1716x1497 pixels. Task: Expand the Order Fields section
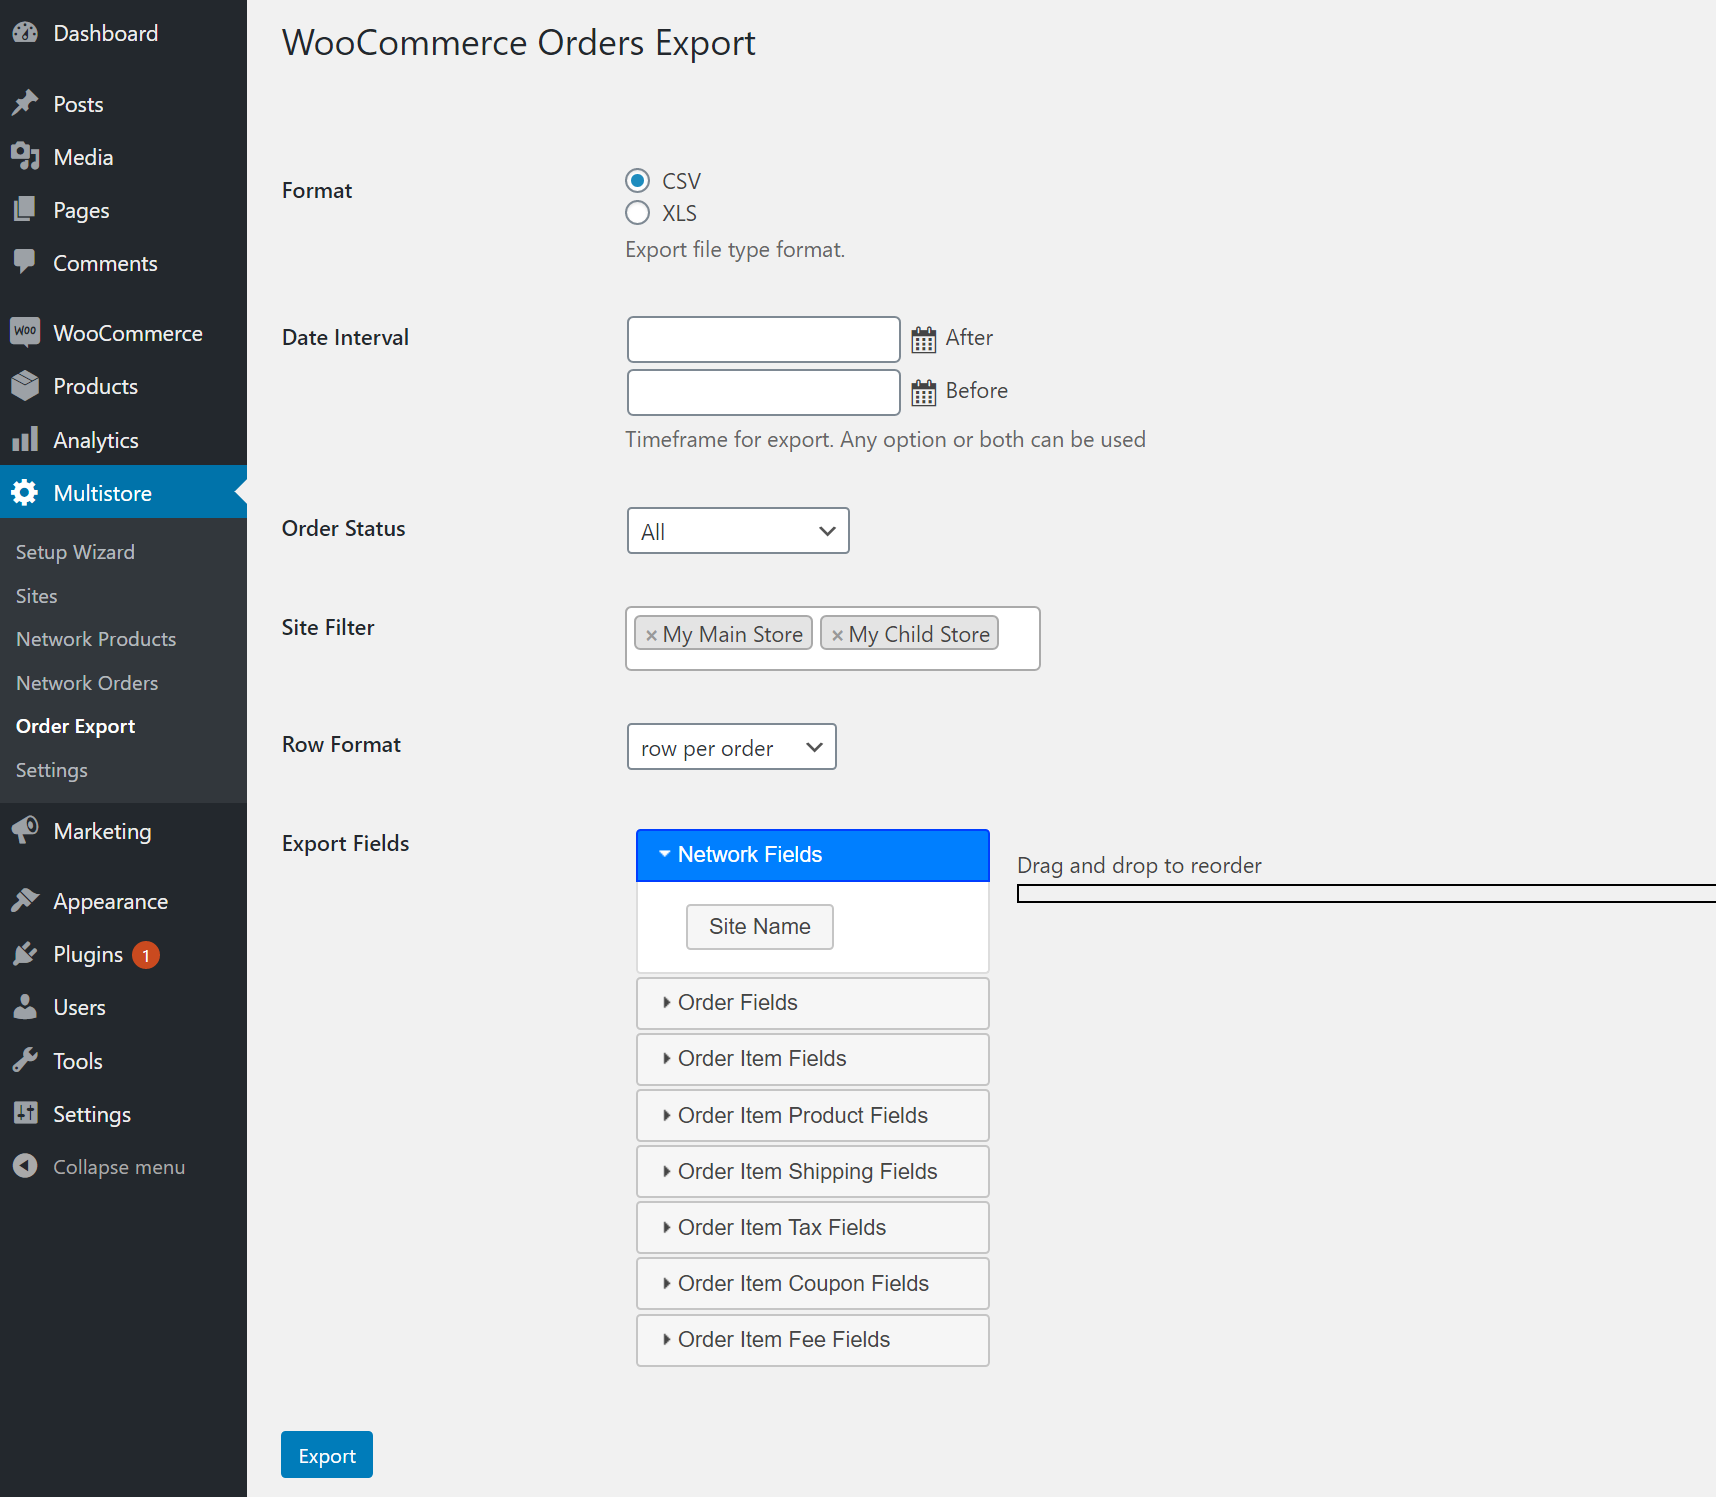[813, 1003]
